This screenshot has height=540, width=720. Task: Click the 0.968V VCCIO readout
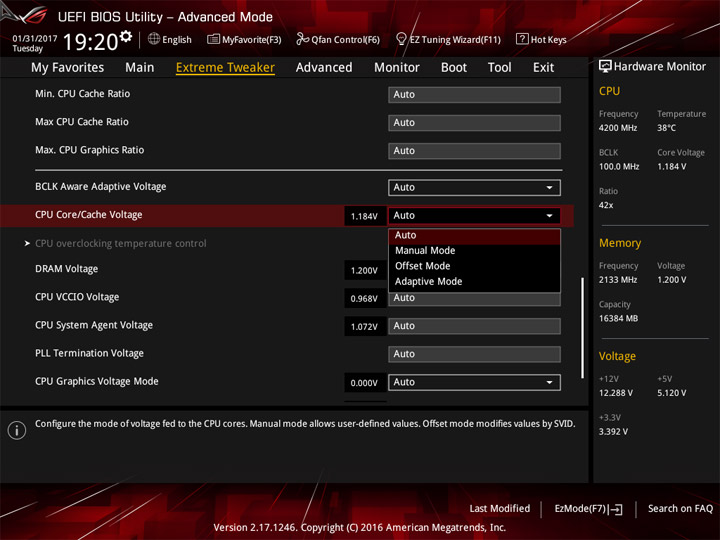(x=365, y=299)
